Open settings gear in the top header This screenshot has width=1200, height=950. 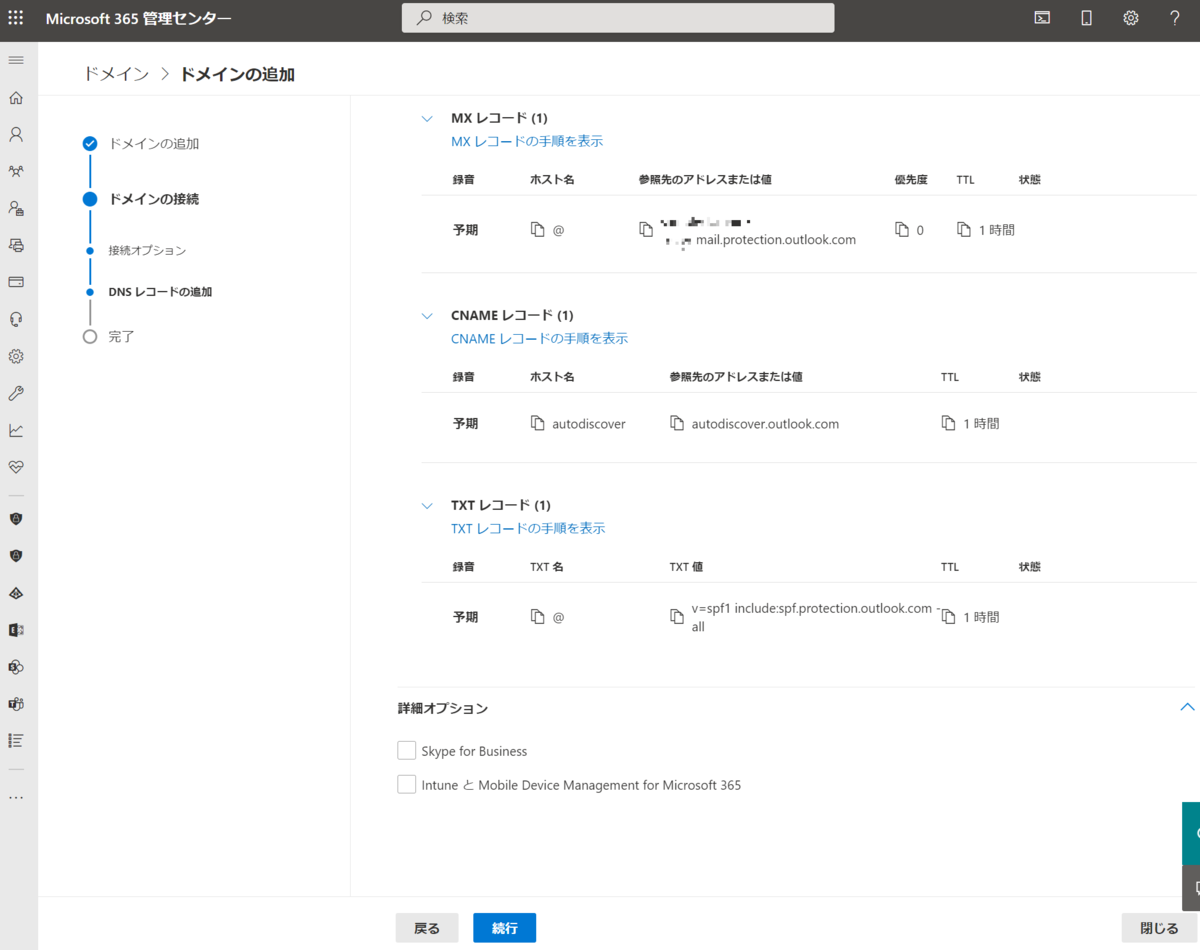[x=1130, y=18]
